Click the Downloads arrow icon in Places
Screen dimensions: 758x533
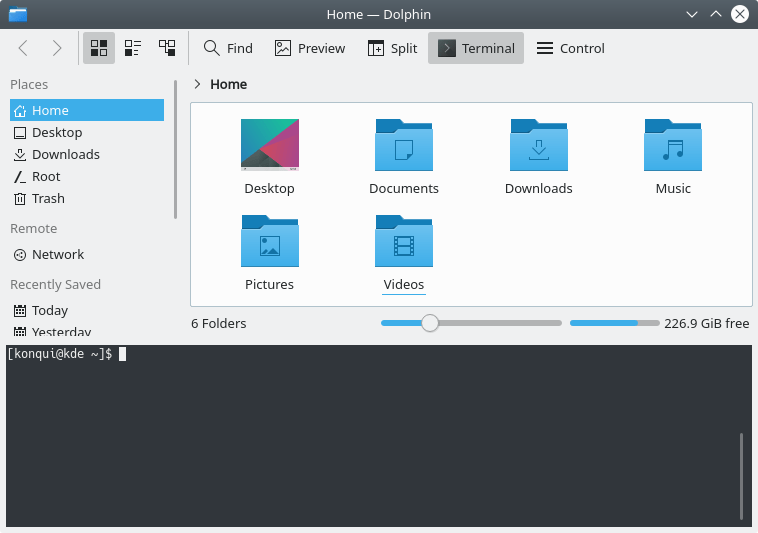[x=20, y=155]
